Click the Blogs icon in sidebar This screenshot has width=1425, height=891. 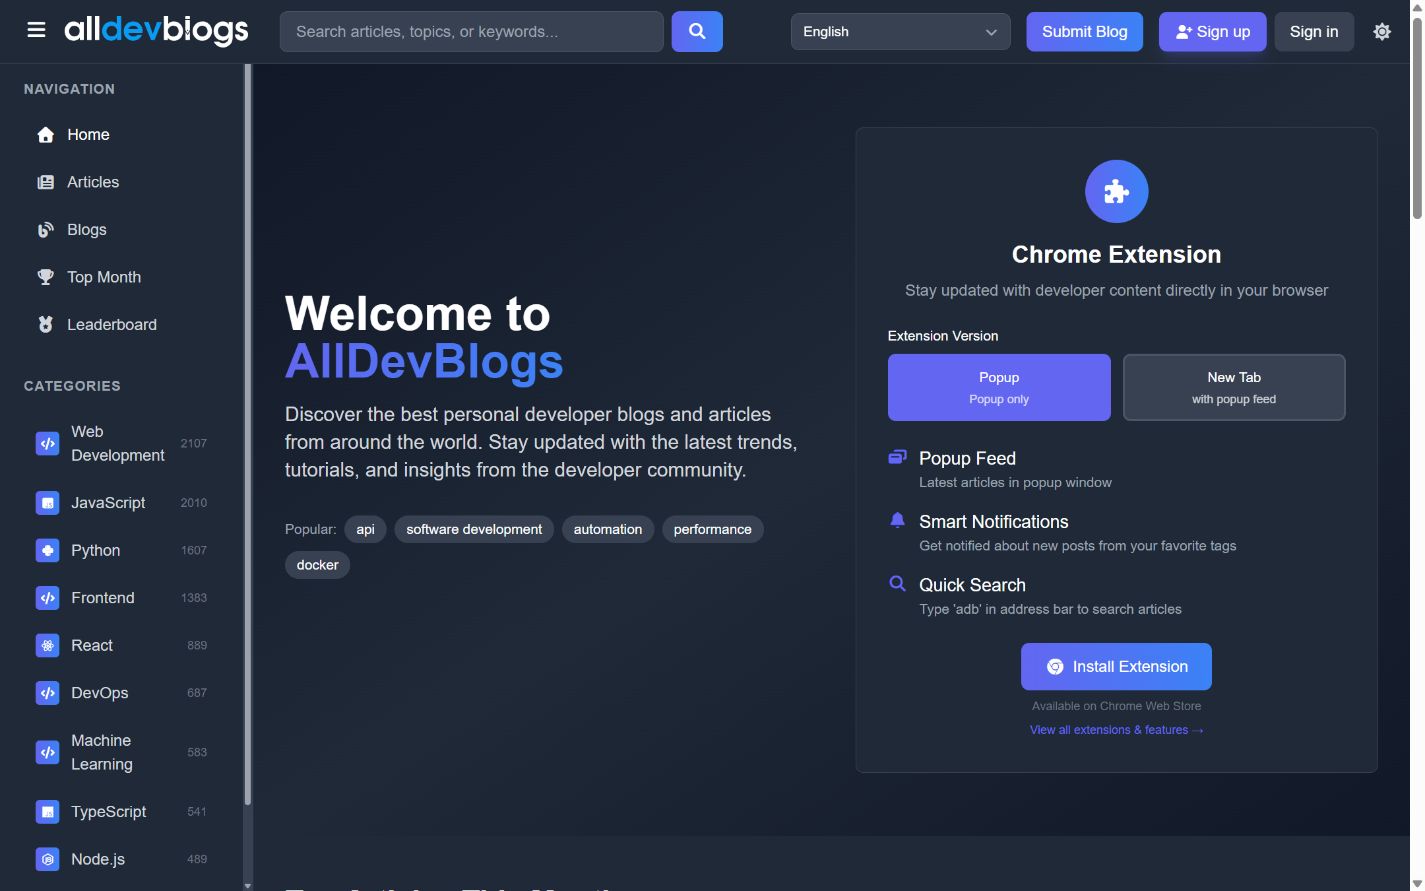[x=45, y=230]
